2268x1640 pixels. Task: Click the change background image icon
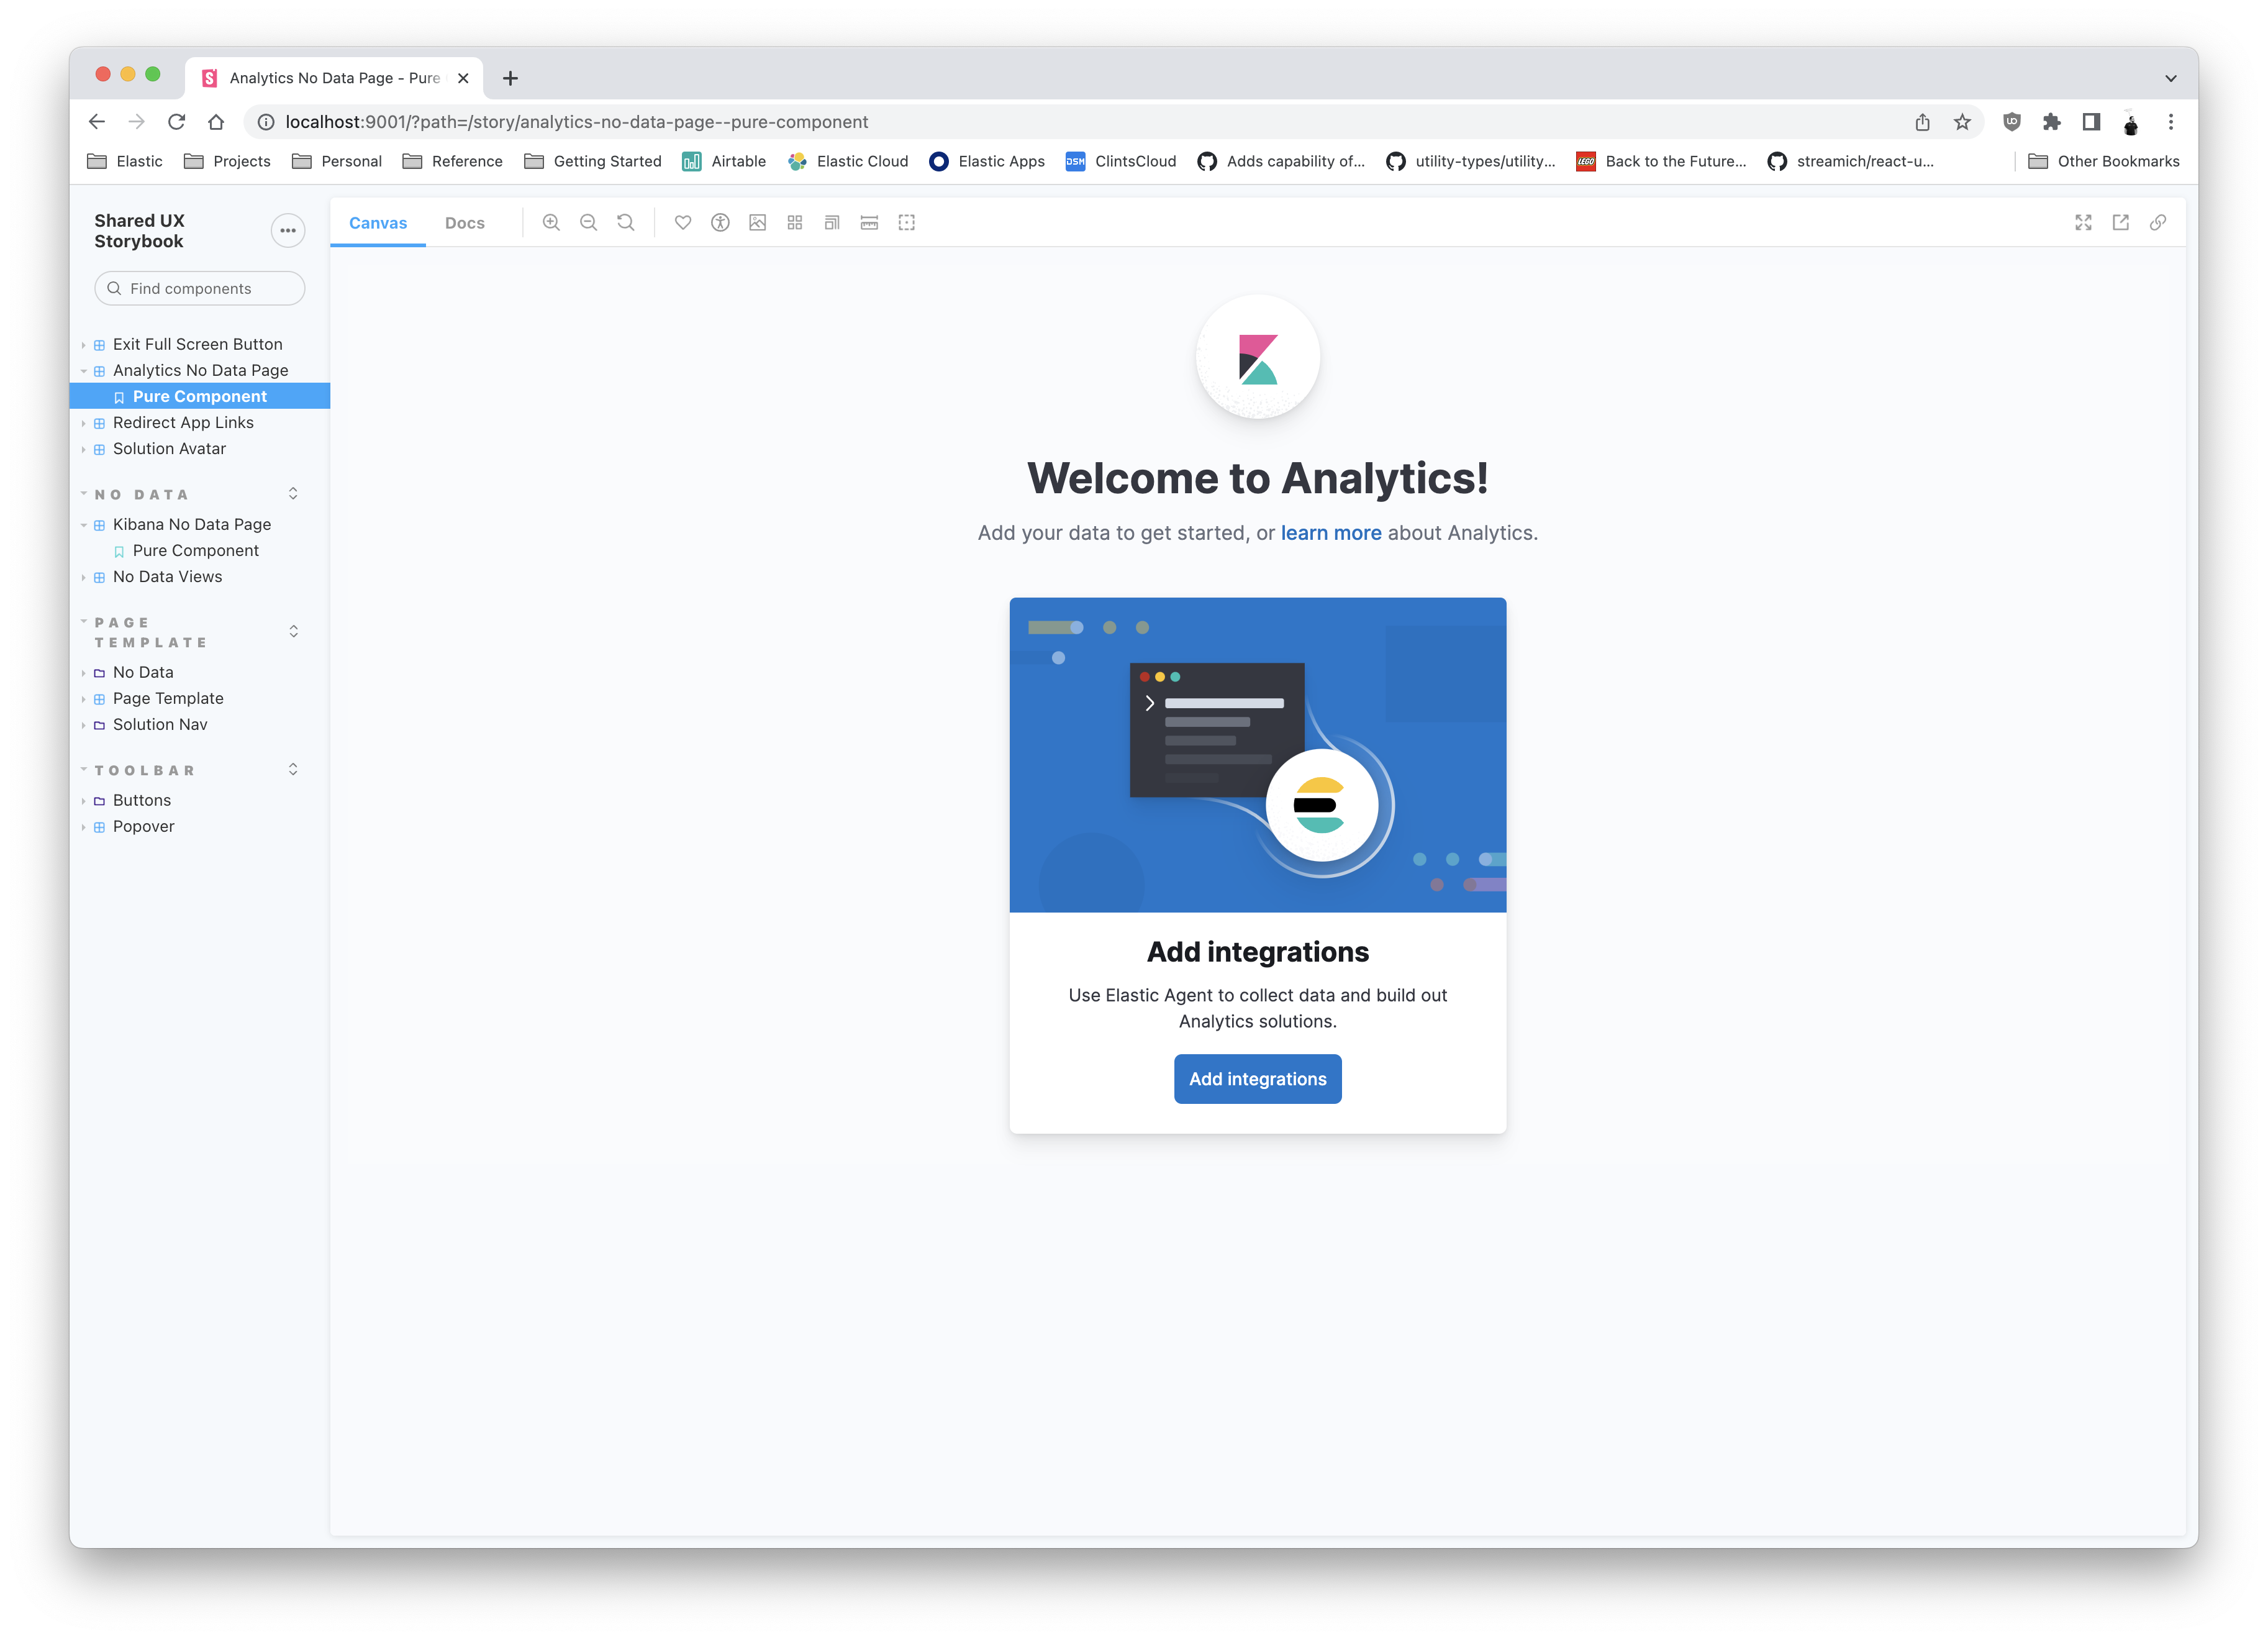click(x=757, y=223)
